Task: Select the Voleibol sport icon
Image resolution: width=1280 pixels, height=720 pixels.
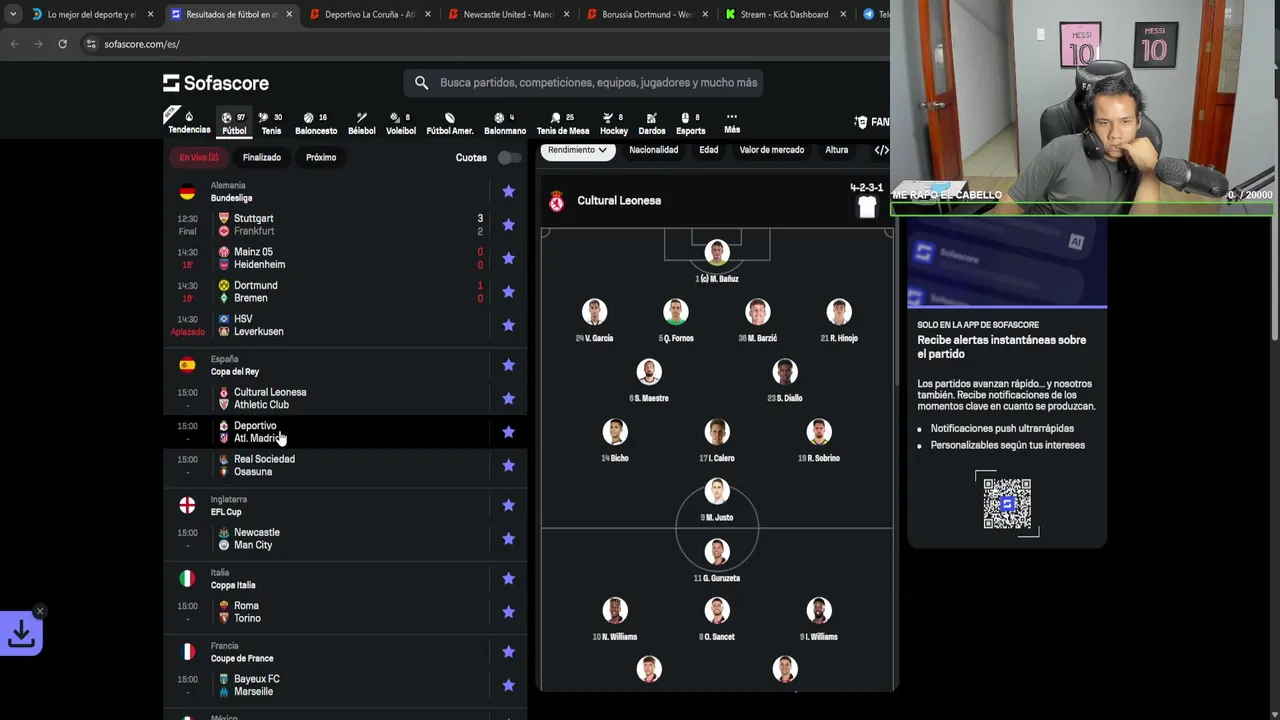Action: [400, 123]
